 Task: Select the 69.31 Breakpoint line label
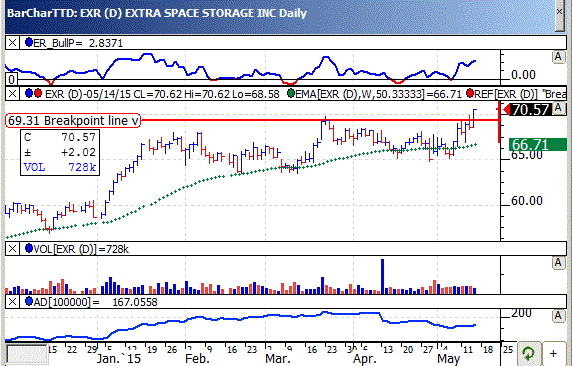(x=73, y=120)
